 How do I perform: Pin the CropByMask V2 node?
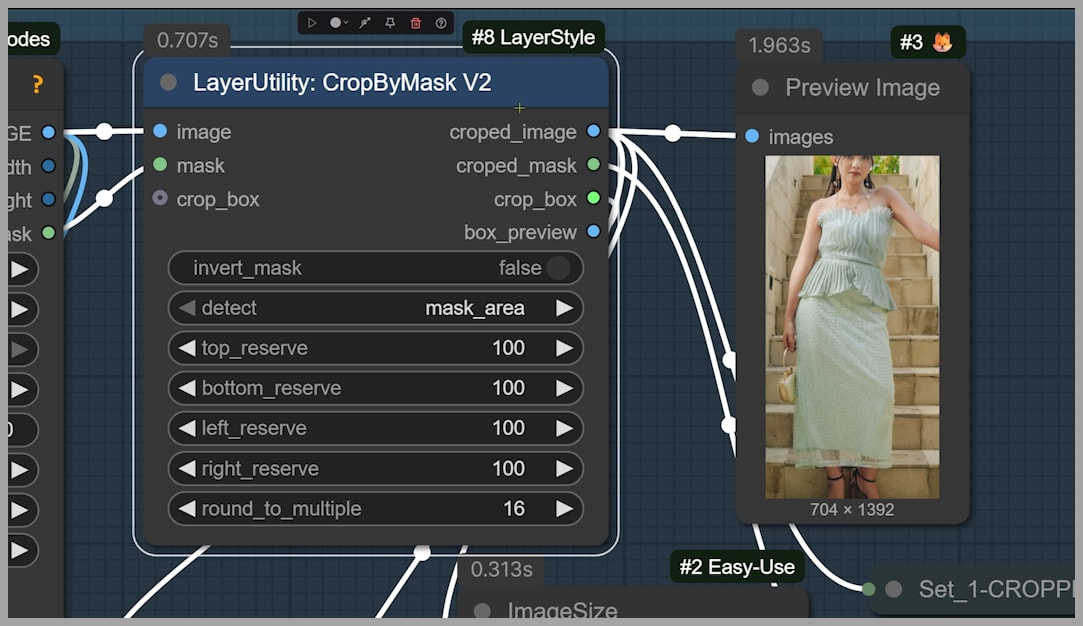pyautogui.click(x=390, y=23)
